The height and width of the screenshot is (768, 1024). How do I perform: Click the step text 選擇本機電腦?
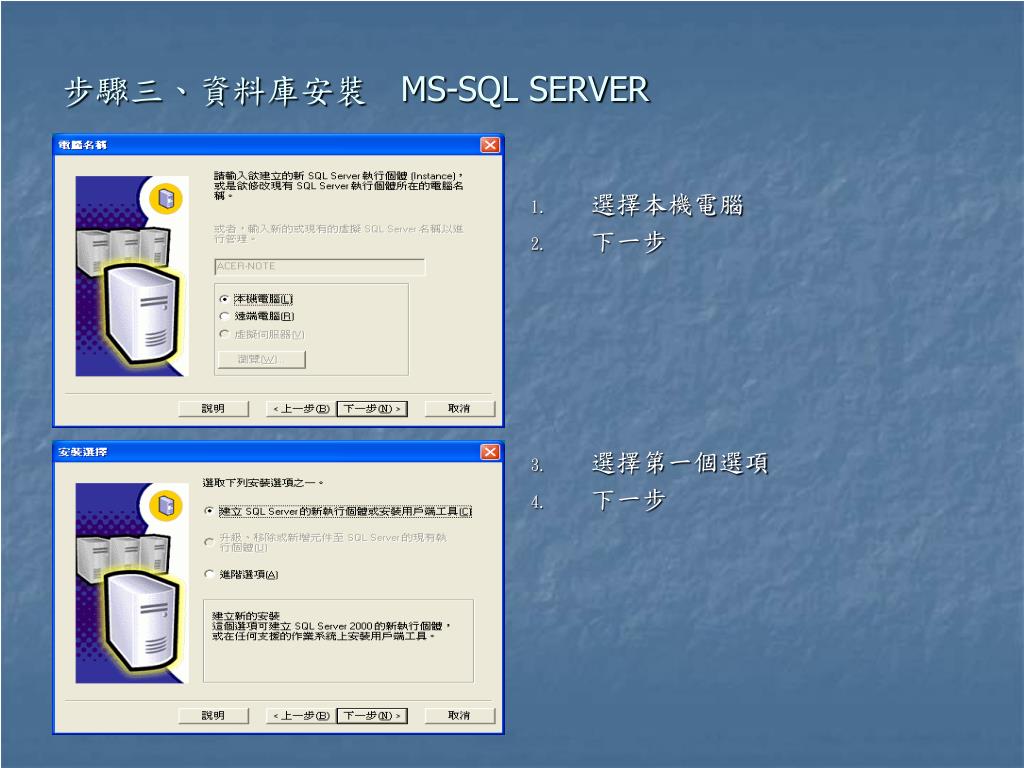(x=668, y=206)
